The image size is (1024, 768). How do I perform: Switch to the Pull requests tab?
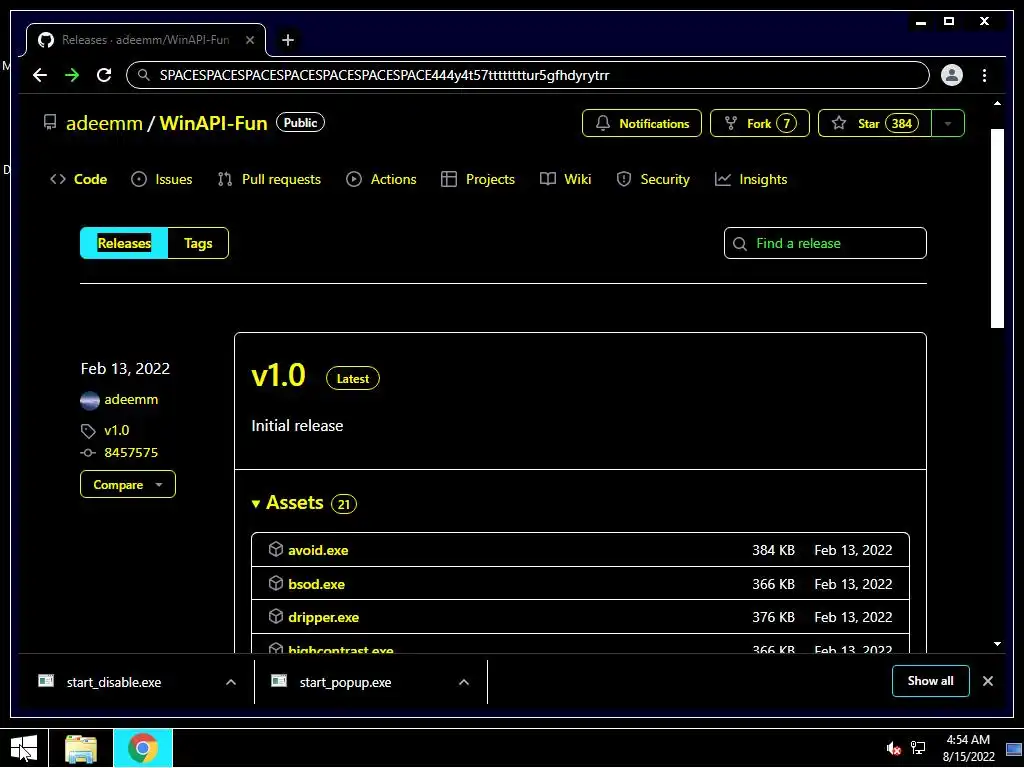tap(269, 179)
